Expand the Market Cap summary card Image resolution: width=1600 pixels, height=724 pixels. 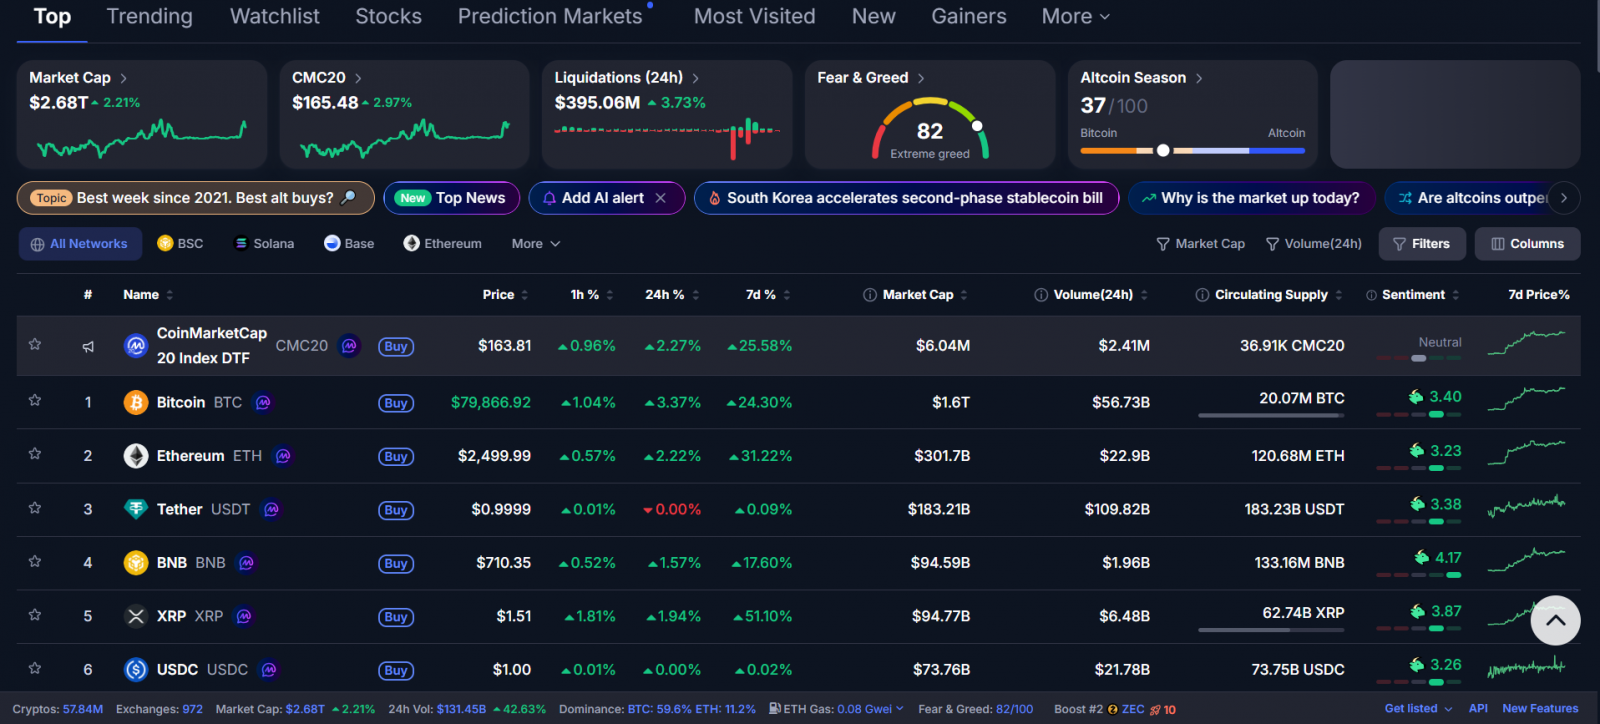(x=78, y=78)
